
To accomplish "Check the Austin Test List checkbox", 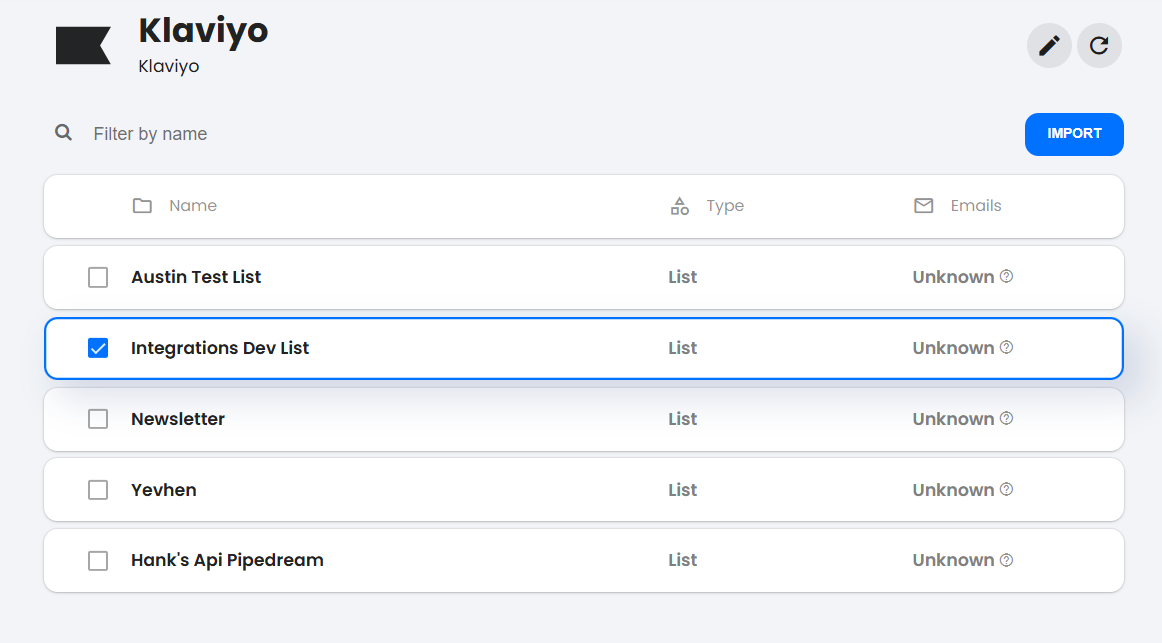I will [x=98, y=277].
